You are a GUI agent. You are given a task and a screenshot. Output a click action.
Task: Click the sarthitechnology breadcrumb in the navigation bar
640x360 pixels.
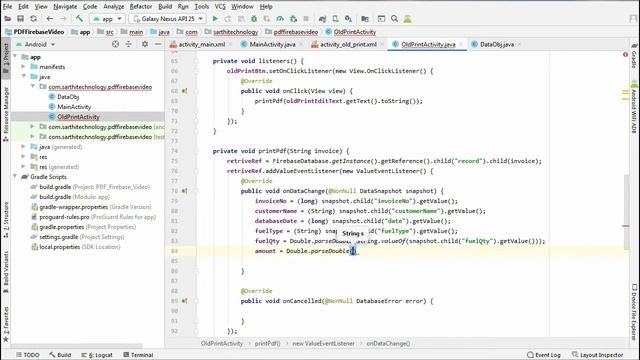236,32
